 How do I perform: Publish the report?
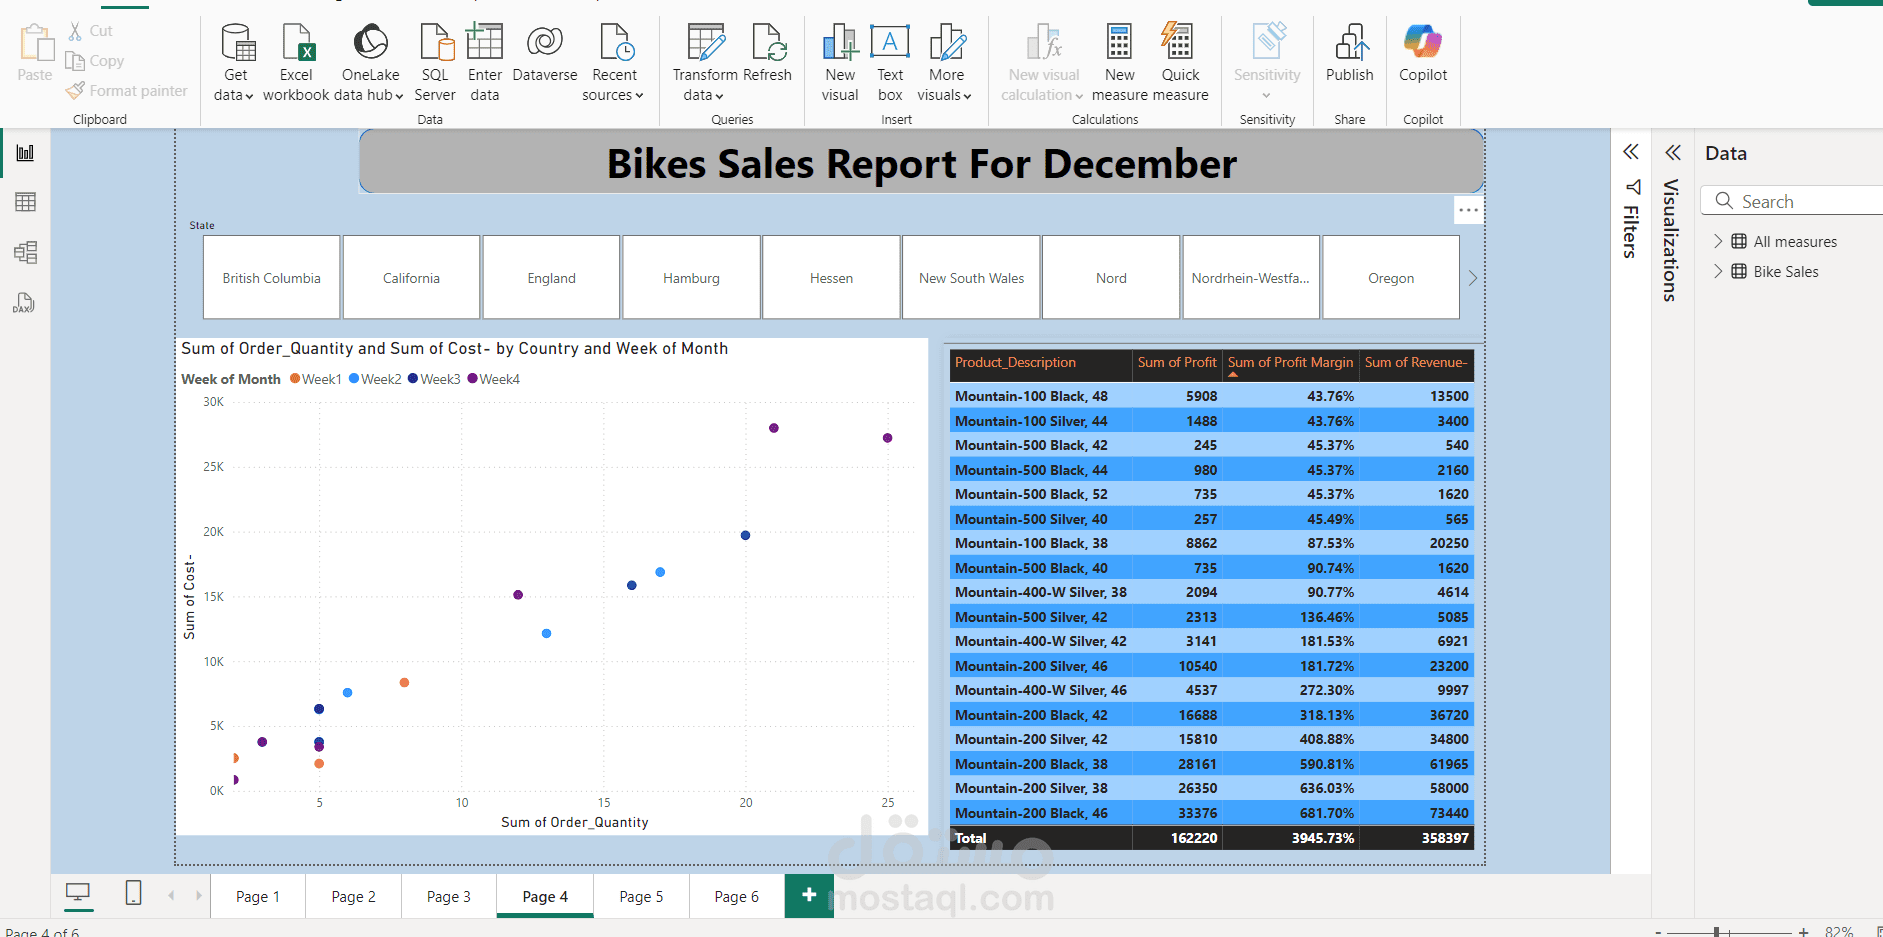pos(1350,53)
